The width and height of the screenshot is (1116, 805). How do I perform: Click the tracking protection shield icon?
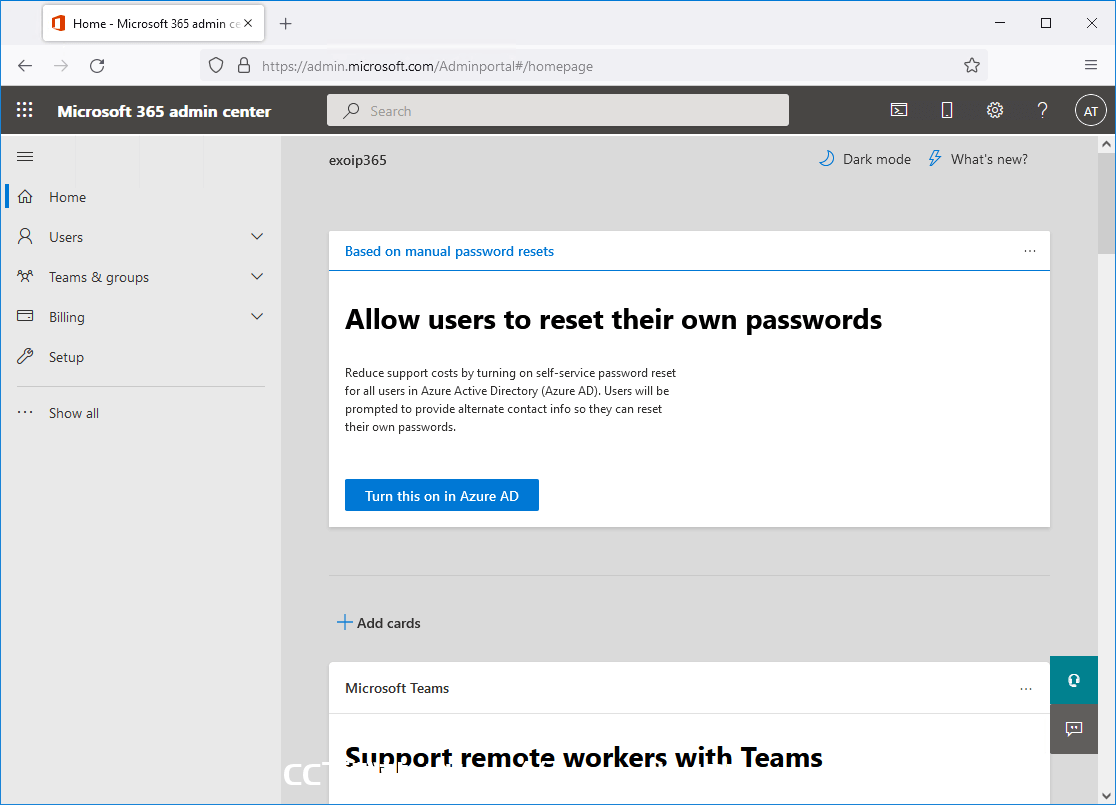pos(216,65)
